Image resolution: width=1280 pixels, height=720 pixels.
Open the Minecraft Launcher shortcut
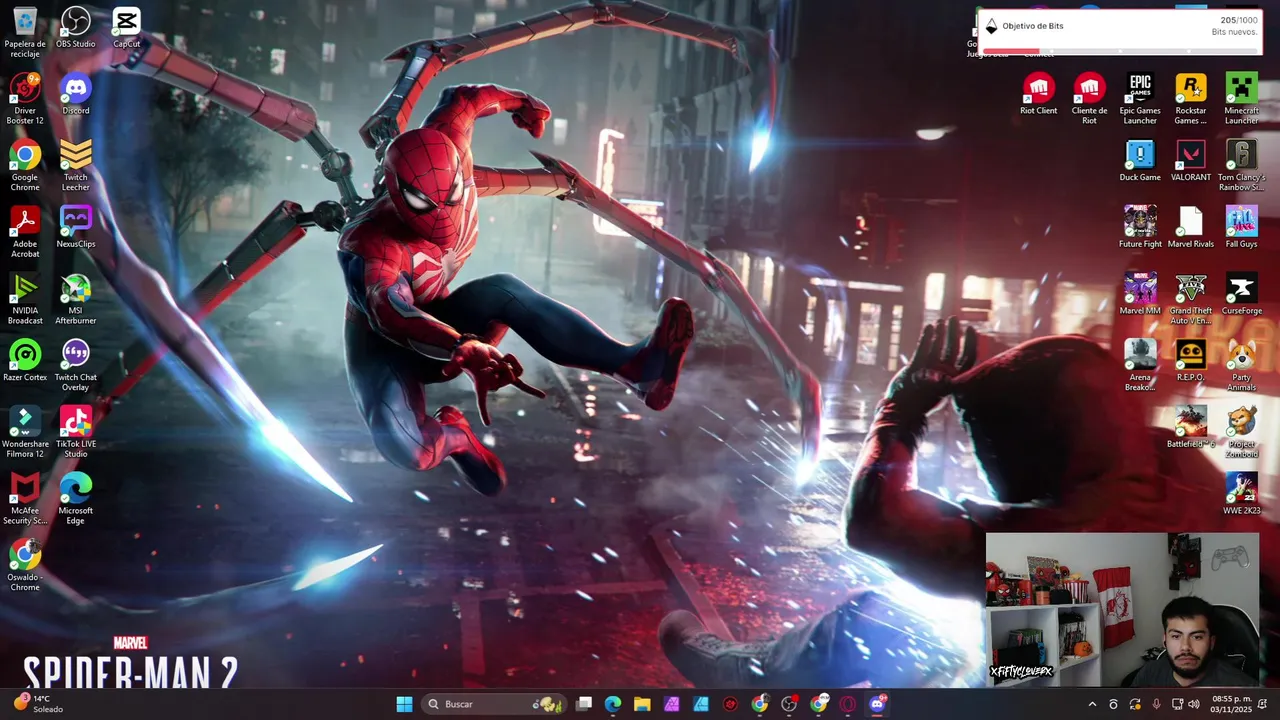1241,98
